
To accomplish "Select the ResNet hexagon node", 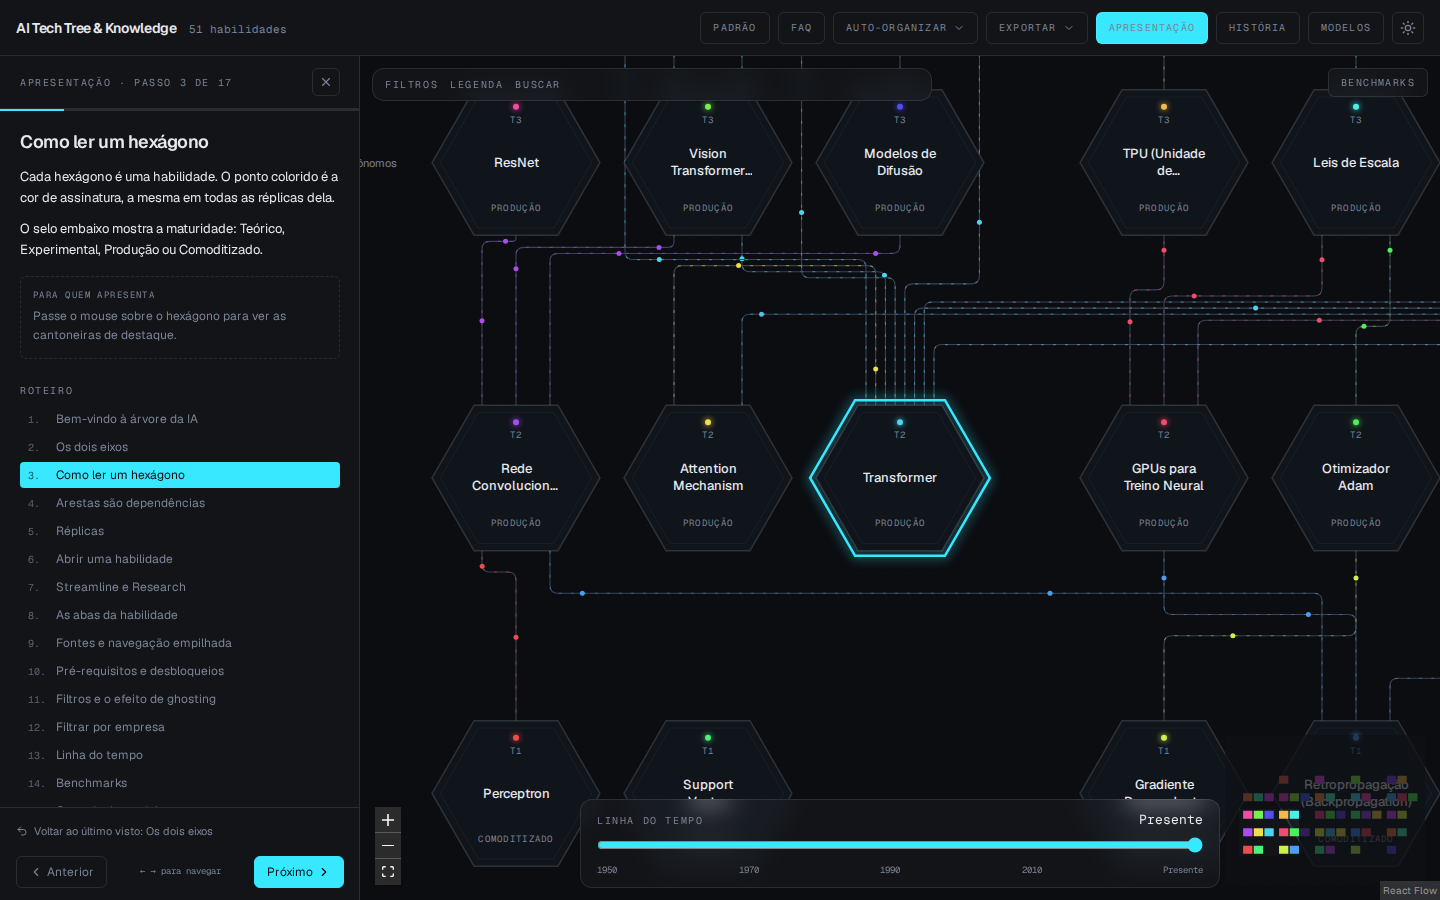I will pyautogui.click(x=516, y=162).
